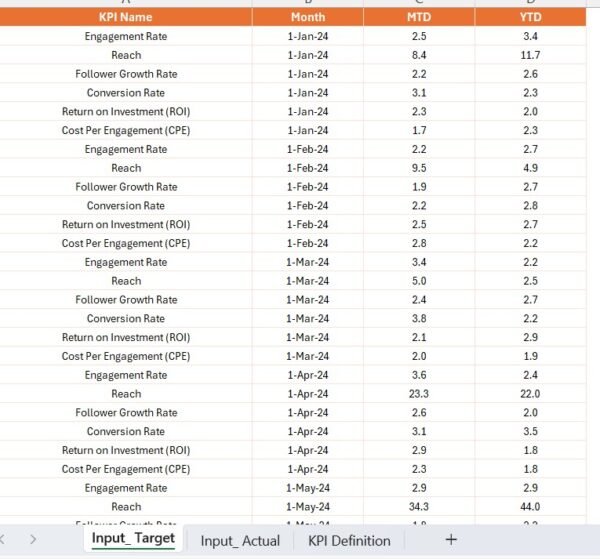Select MTD value 8.4 for Reach January
This screenshot has height=559, width=600.
pyautogui.click(x=419, y=55)
